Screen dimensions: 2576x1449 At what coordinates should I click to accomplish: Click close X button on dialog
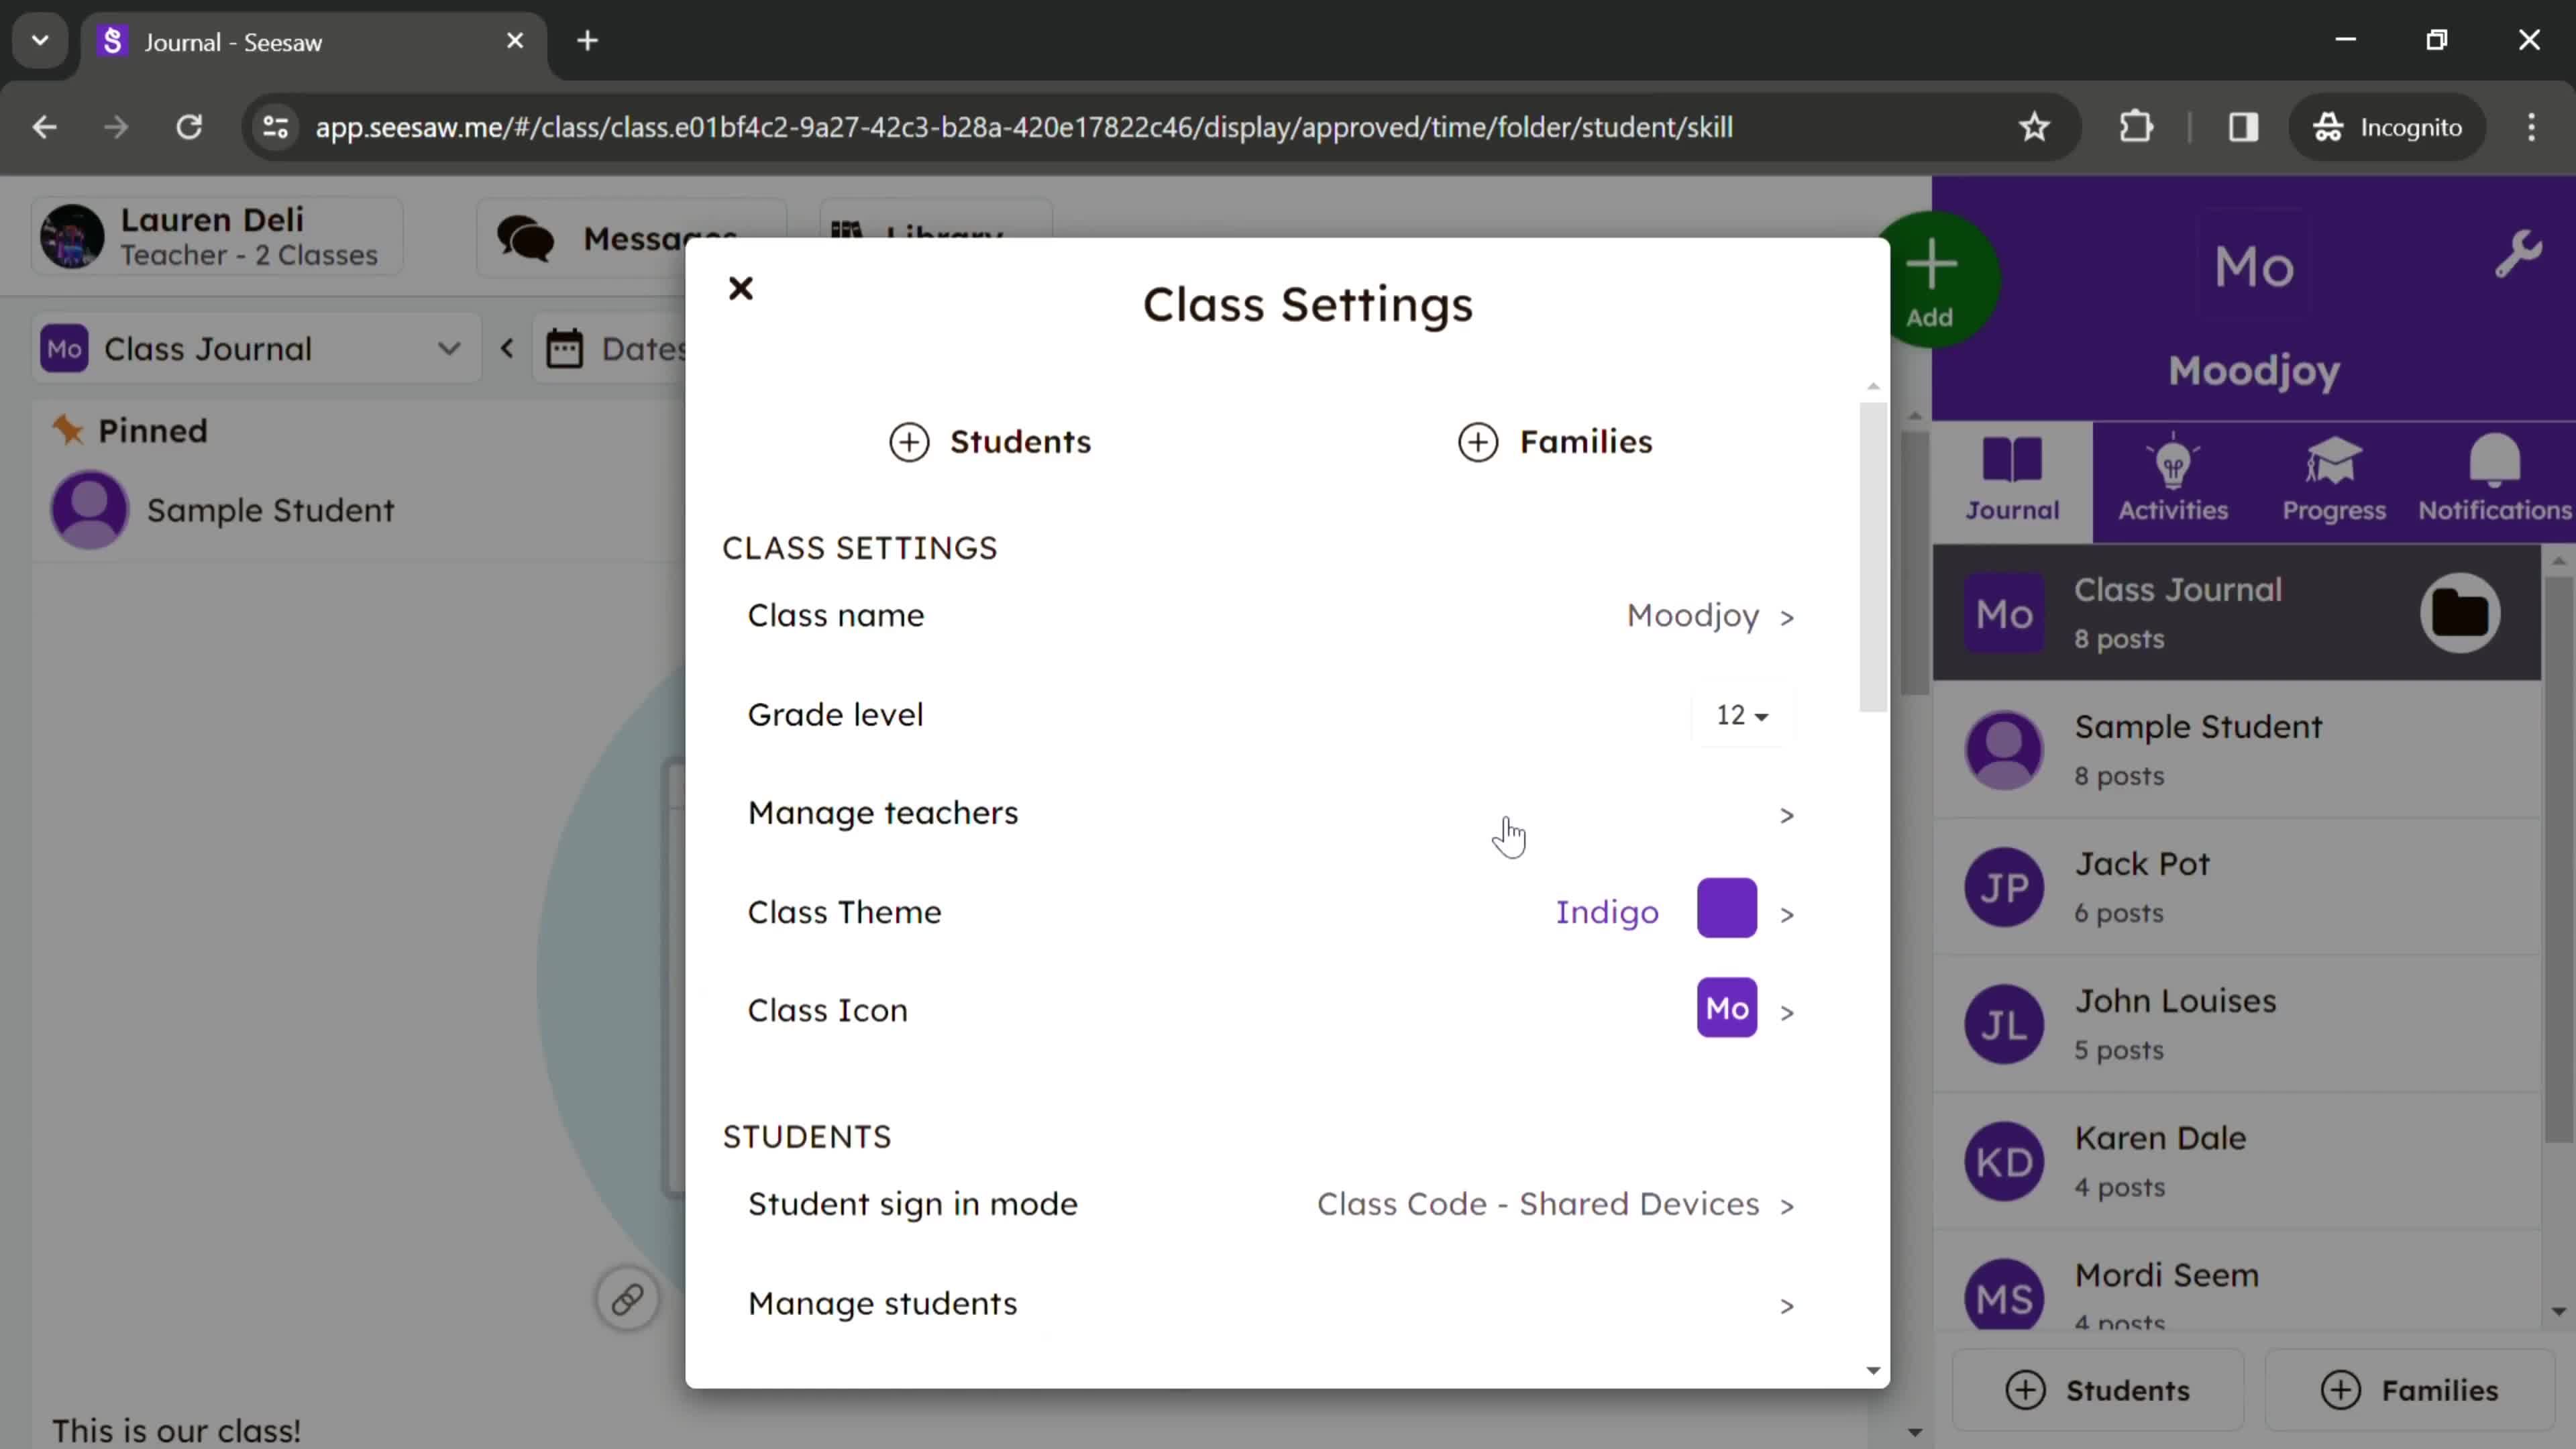[x=738, y=288]
